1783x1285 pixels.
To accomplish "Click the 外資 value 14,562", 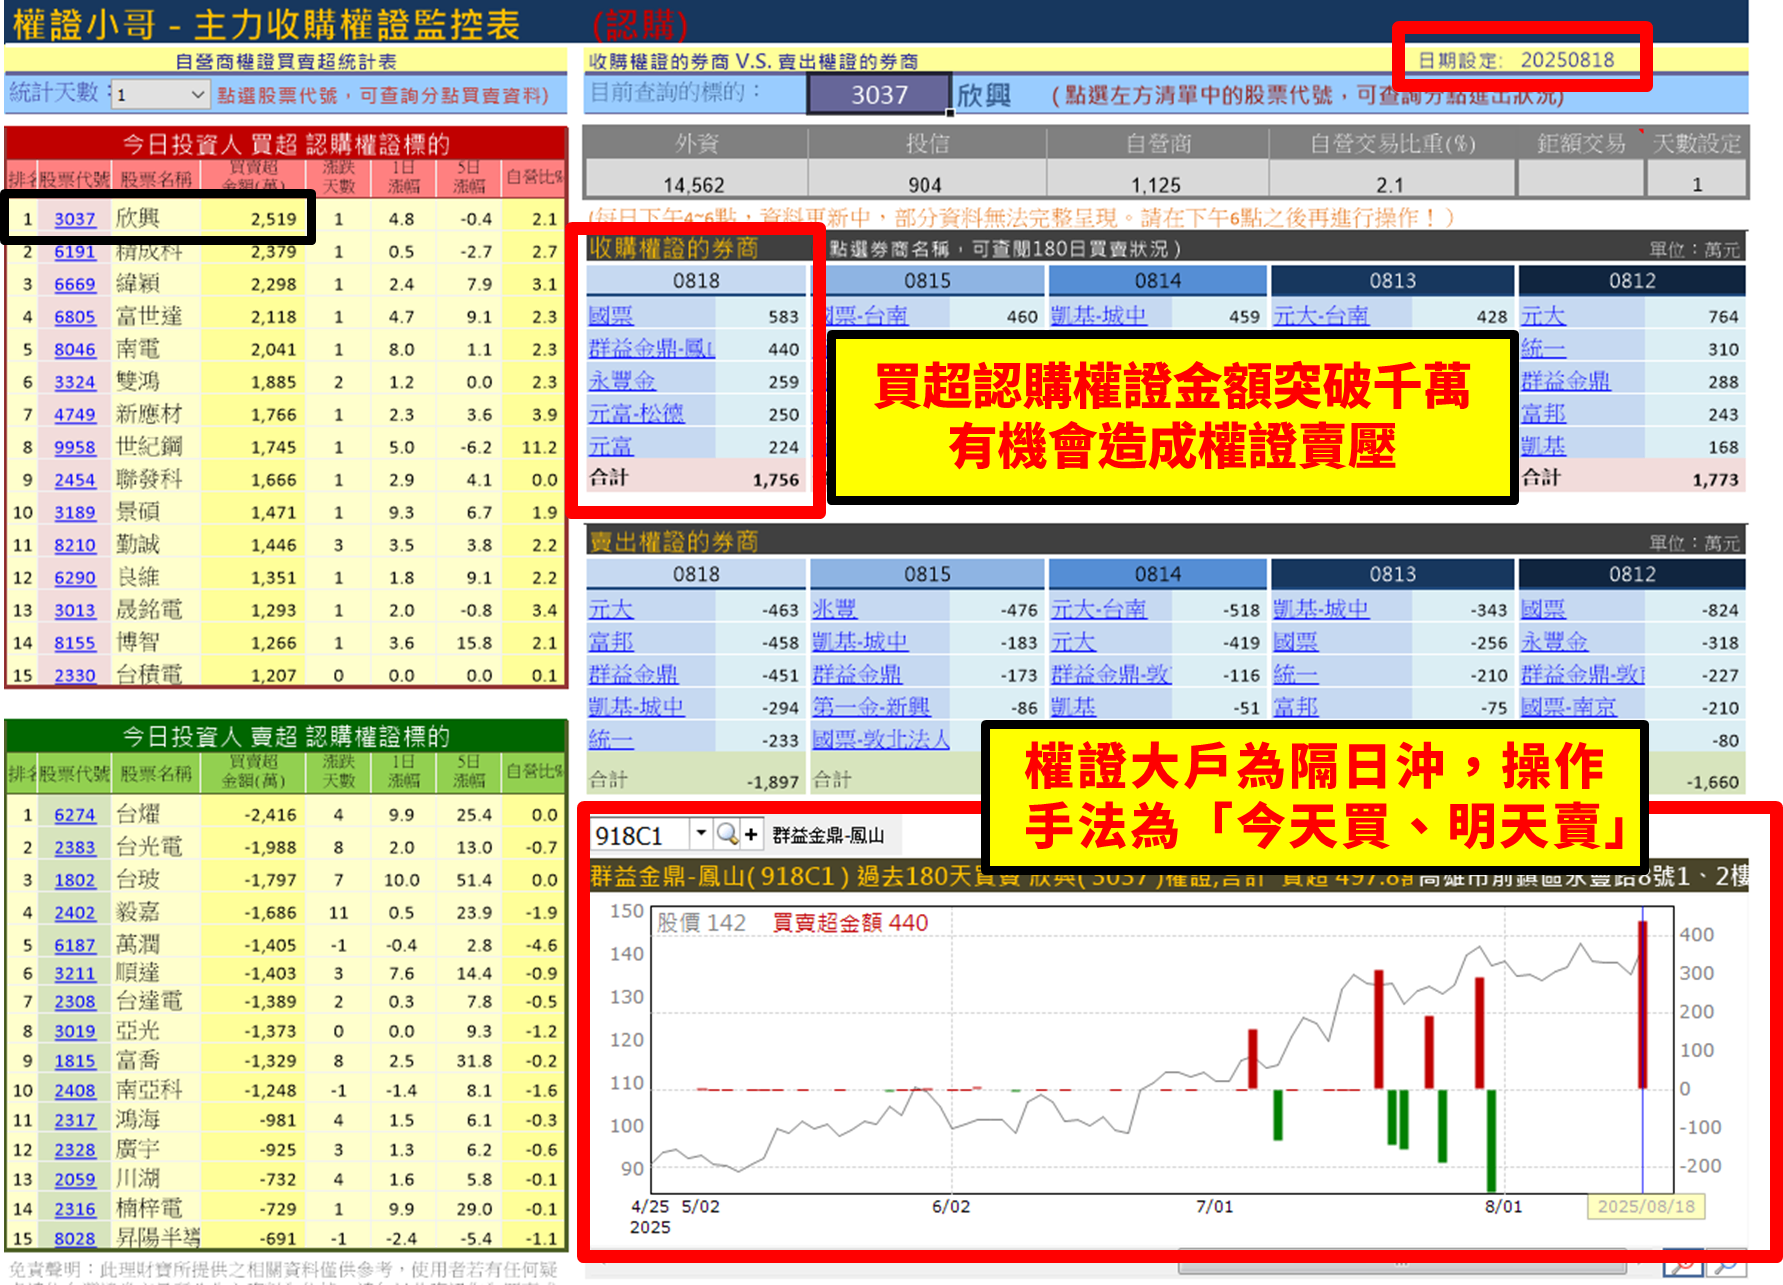I will pos(694,185).
